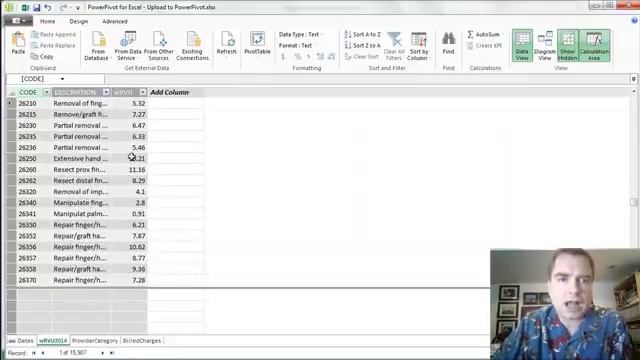
Task: Open the wRVU column filter dropdown
Action: [x=142, y=92]
